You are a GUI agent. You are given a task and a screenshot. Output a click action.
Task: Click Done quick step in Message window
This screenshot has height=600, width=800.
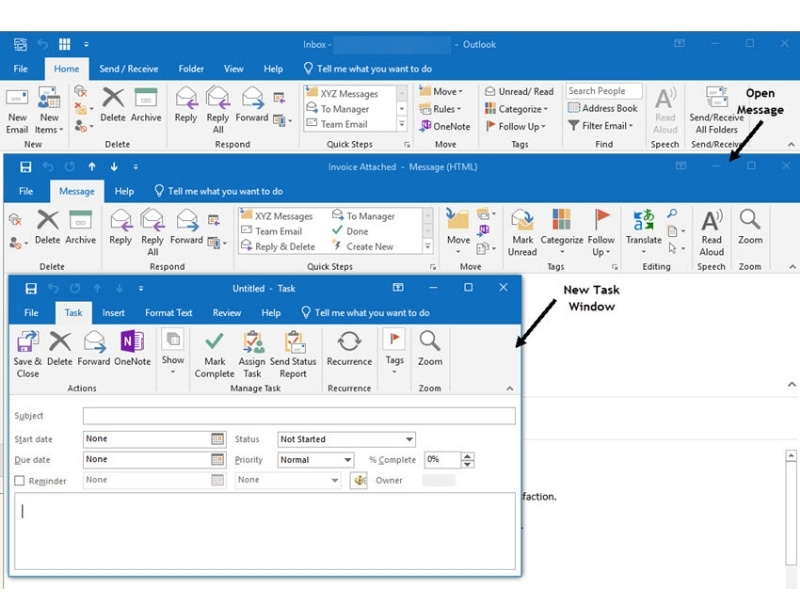(x=351, y=231)
